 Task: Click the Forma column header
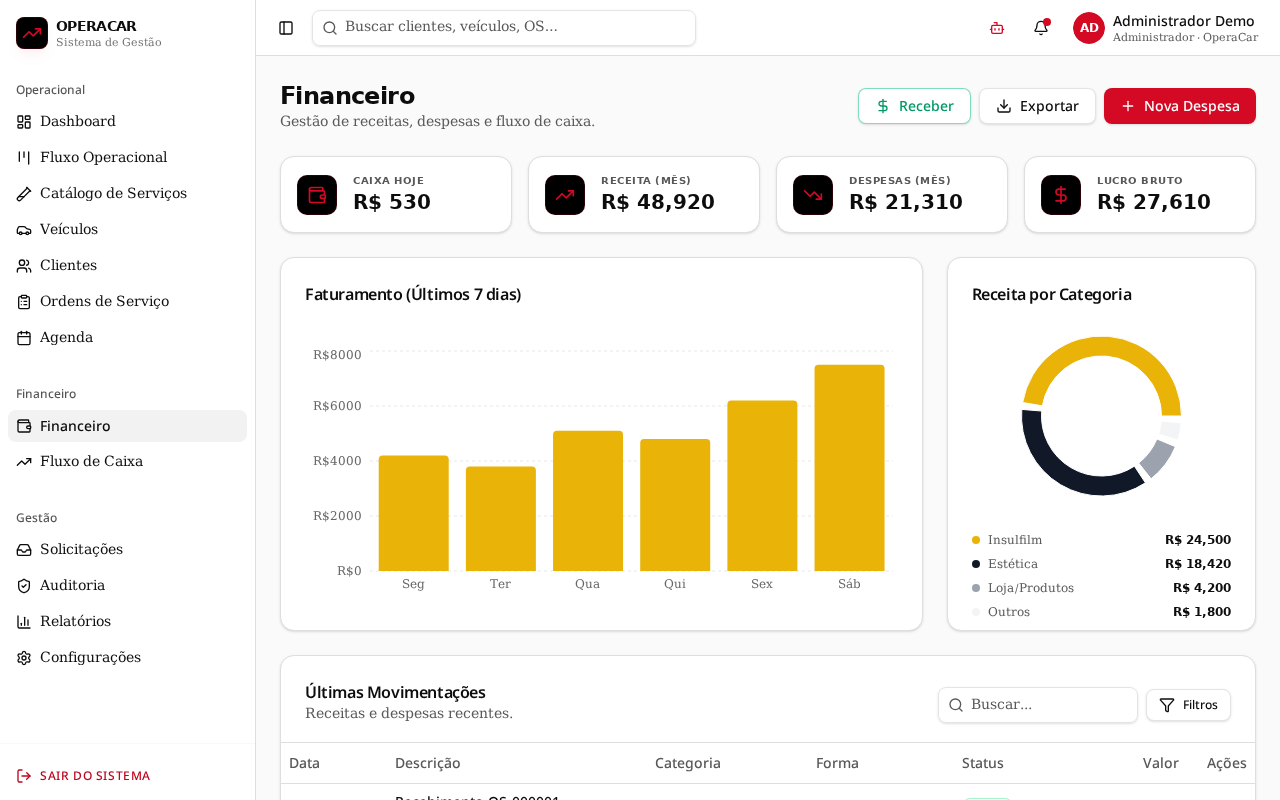[x=837, y=763]
